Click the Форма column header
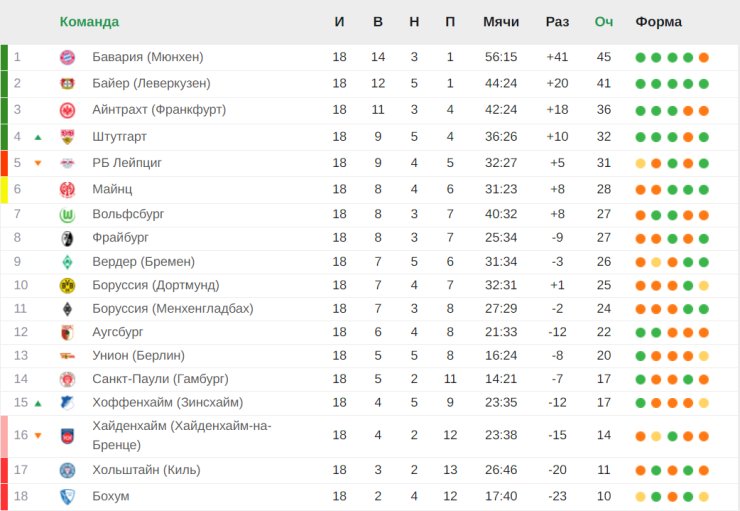Screen dimensions: 740x511 (658, 22)
